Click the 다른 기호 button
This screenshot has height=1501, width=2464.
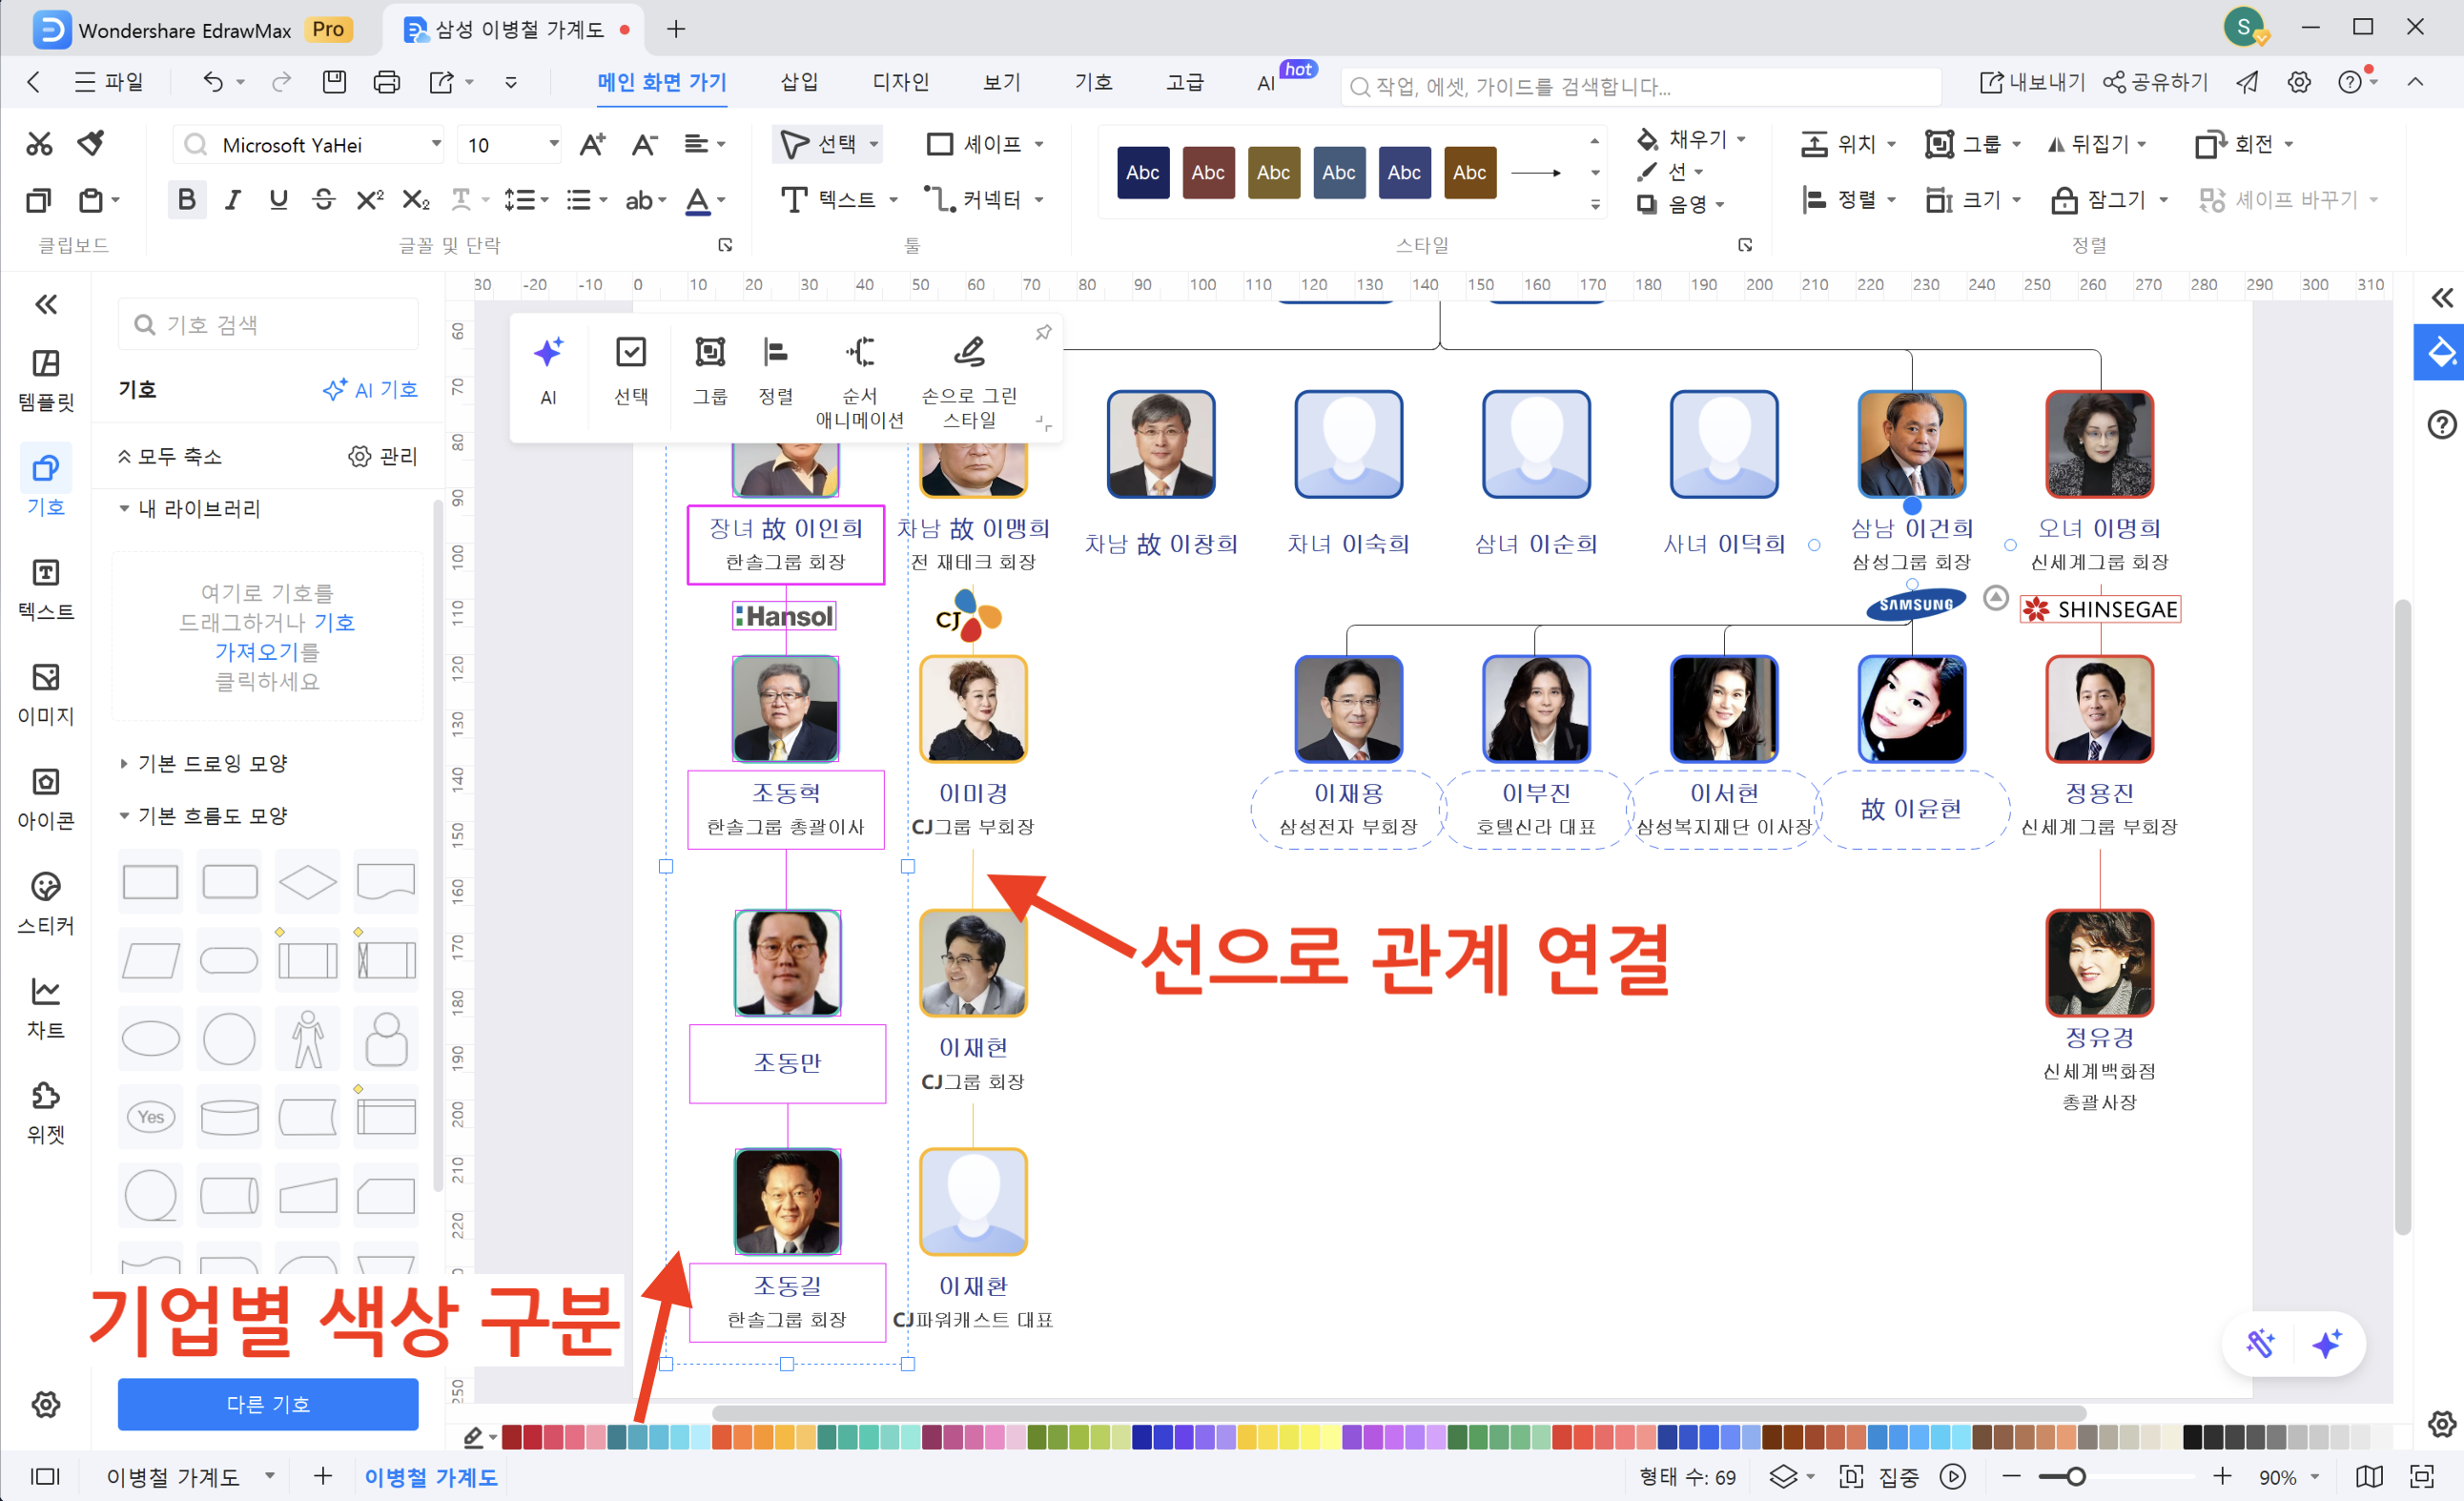click(267, 1404)
